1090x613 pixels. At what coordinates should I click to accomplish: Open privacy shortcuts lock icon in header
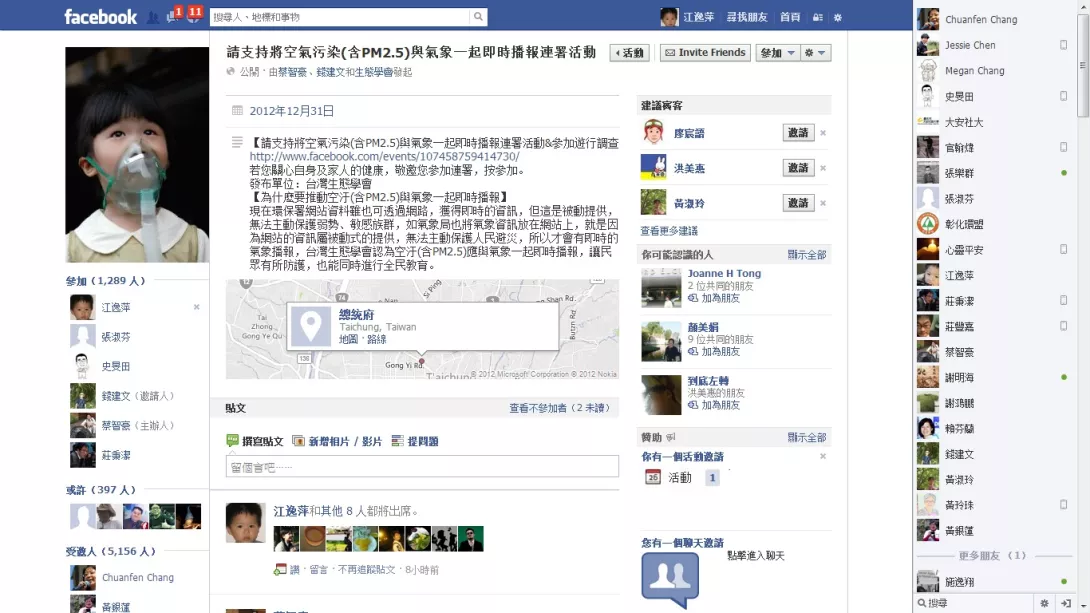pos(818,17)
